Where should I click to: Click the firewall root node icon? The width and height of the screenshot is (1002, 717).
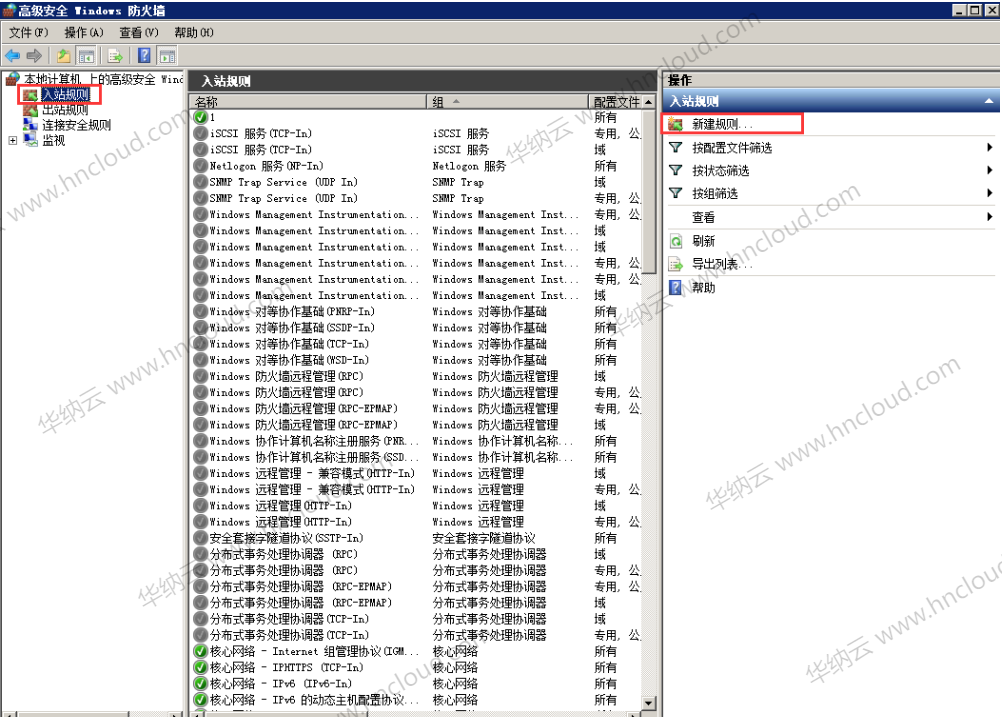(12, 79)
